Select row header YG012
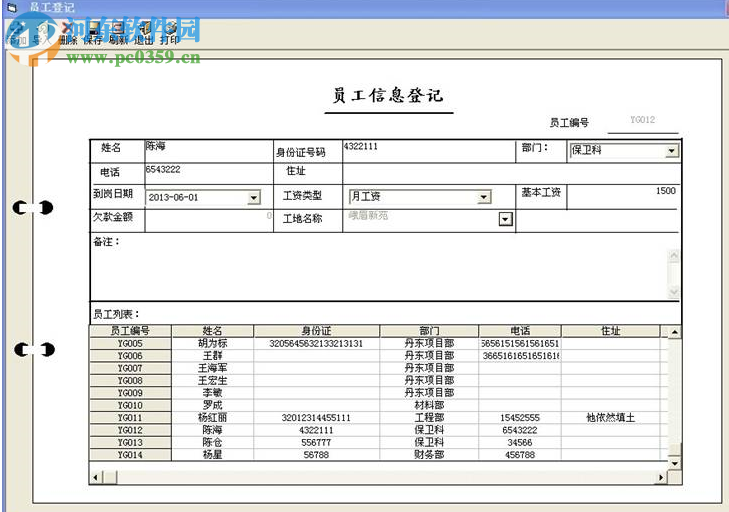 click(x=130, y=430)
